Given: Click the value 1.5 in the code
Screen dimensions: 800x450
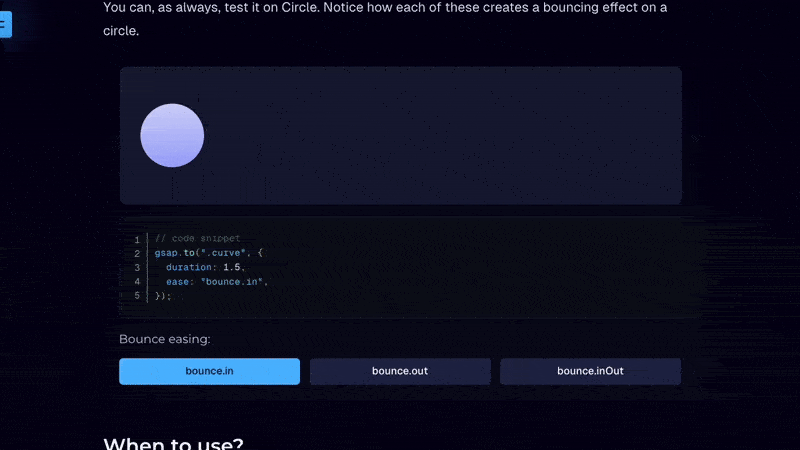Looking at the screenshot, I should [233, 268].
